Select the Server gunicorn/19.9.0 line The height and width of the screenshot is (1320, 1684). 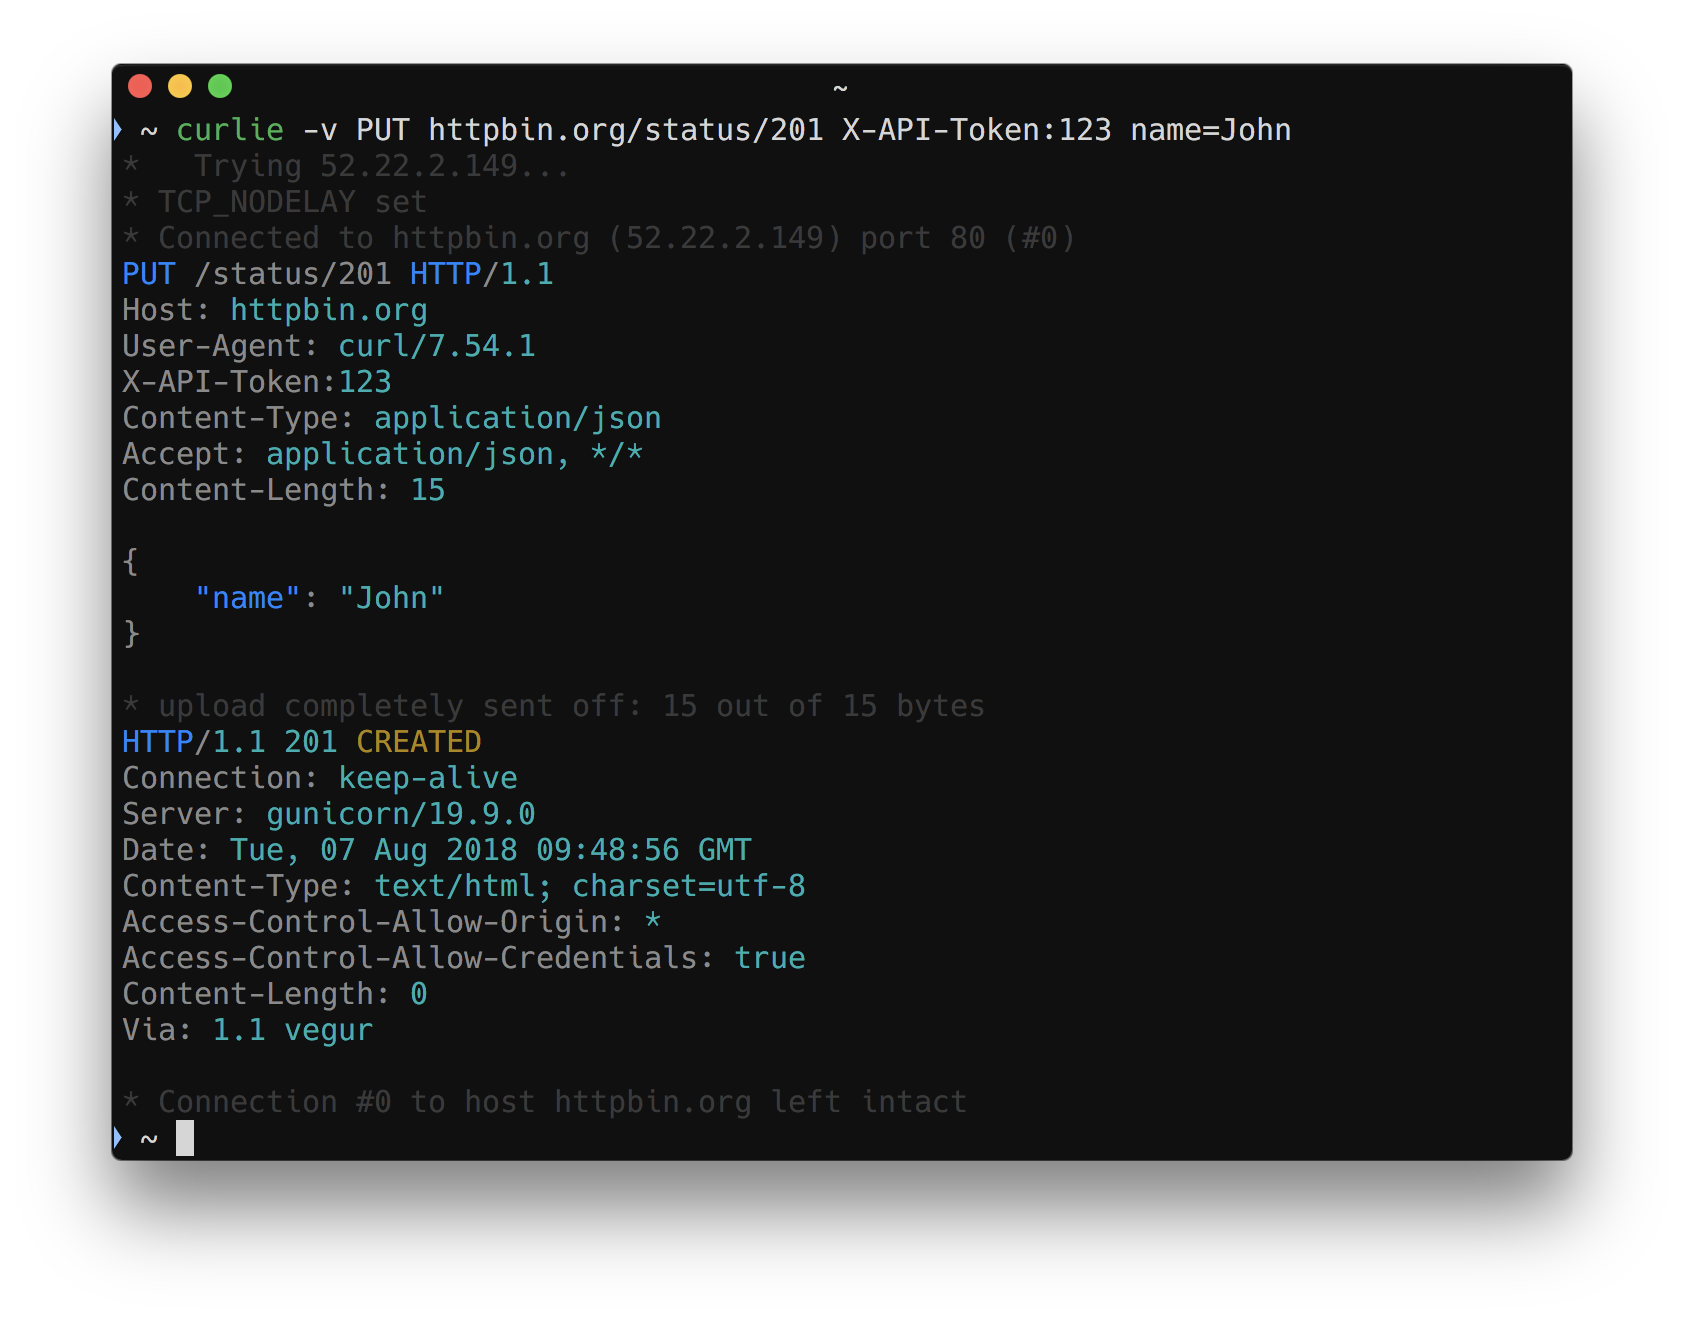[328, 813]
